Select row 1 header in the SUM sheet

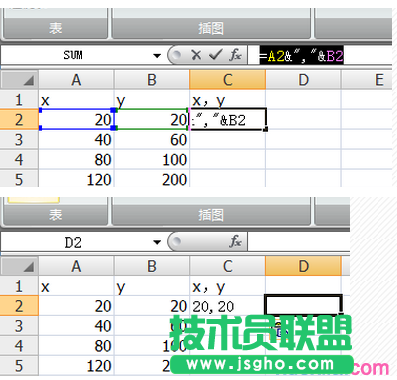(19, 100)
